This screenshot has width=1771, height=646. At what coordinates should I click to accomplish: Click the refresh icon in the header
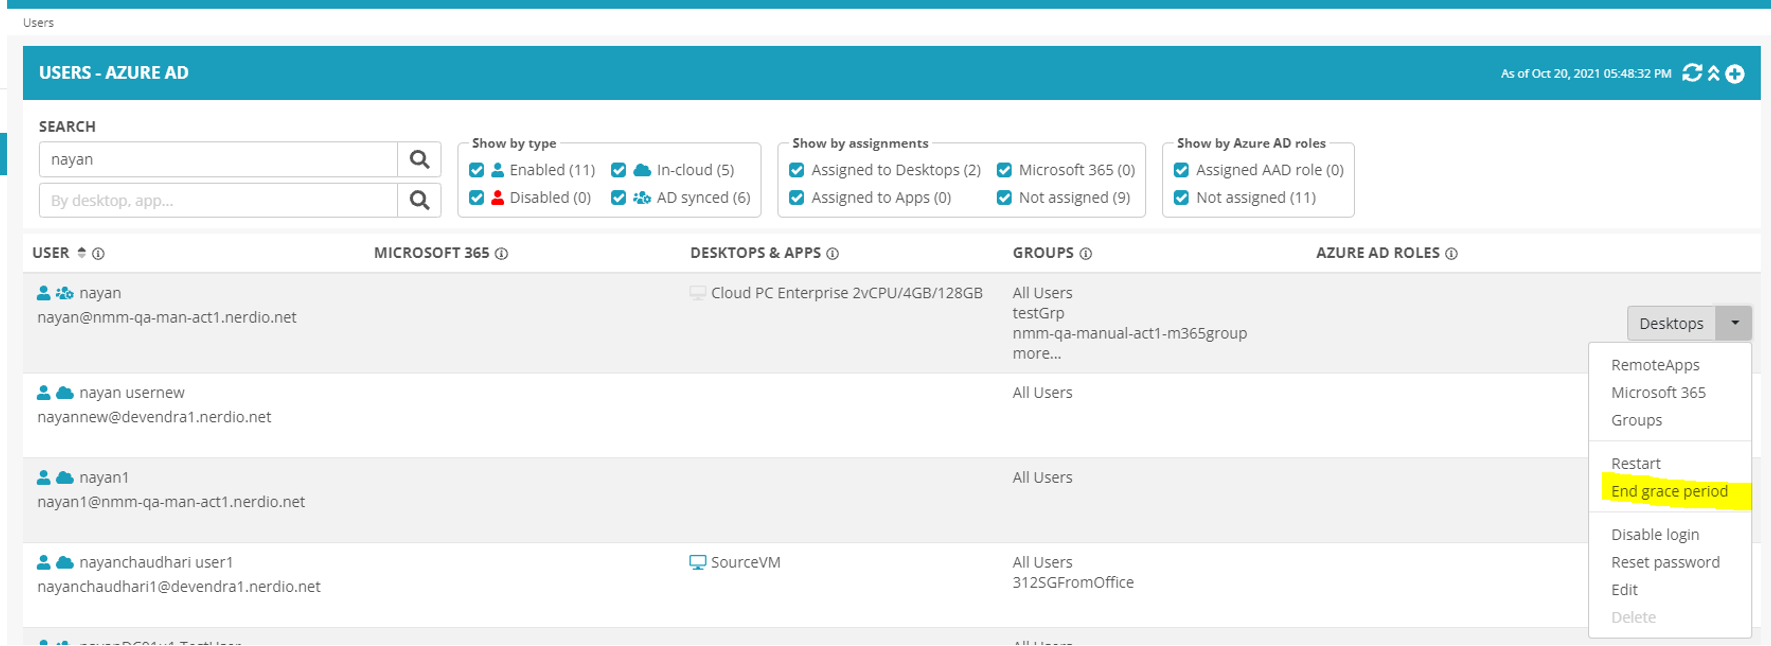click(1691, 73)
